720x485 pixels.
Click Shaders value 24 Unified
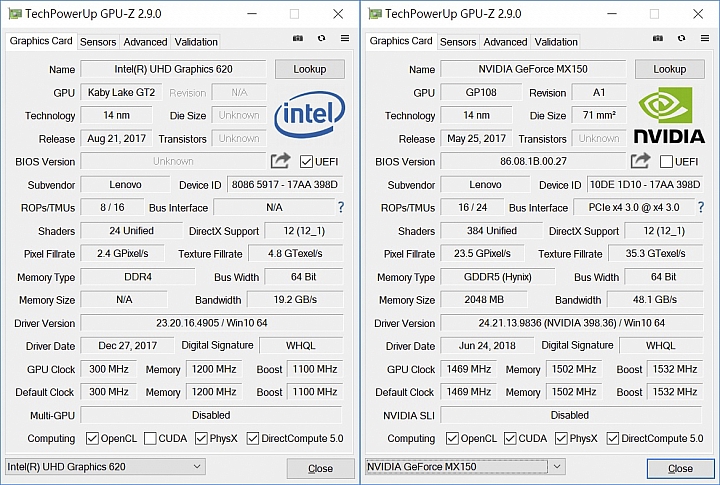131,231
